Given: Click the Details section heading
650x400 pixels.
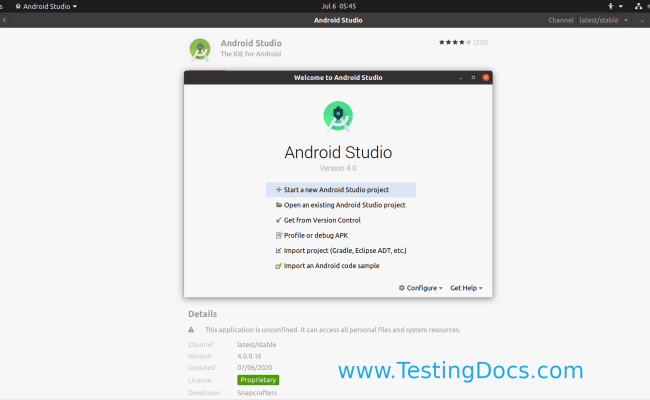Looking at the screenshot, I should [202, 314].
